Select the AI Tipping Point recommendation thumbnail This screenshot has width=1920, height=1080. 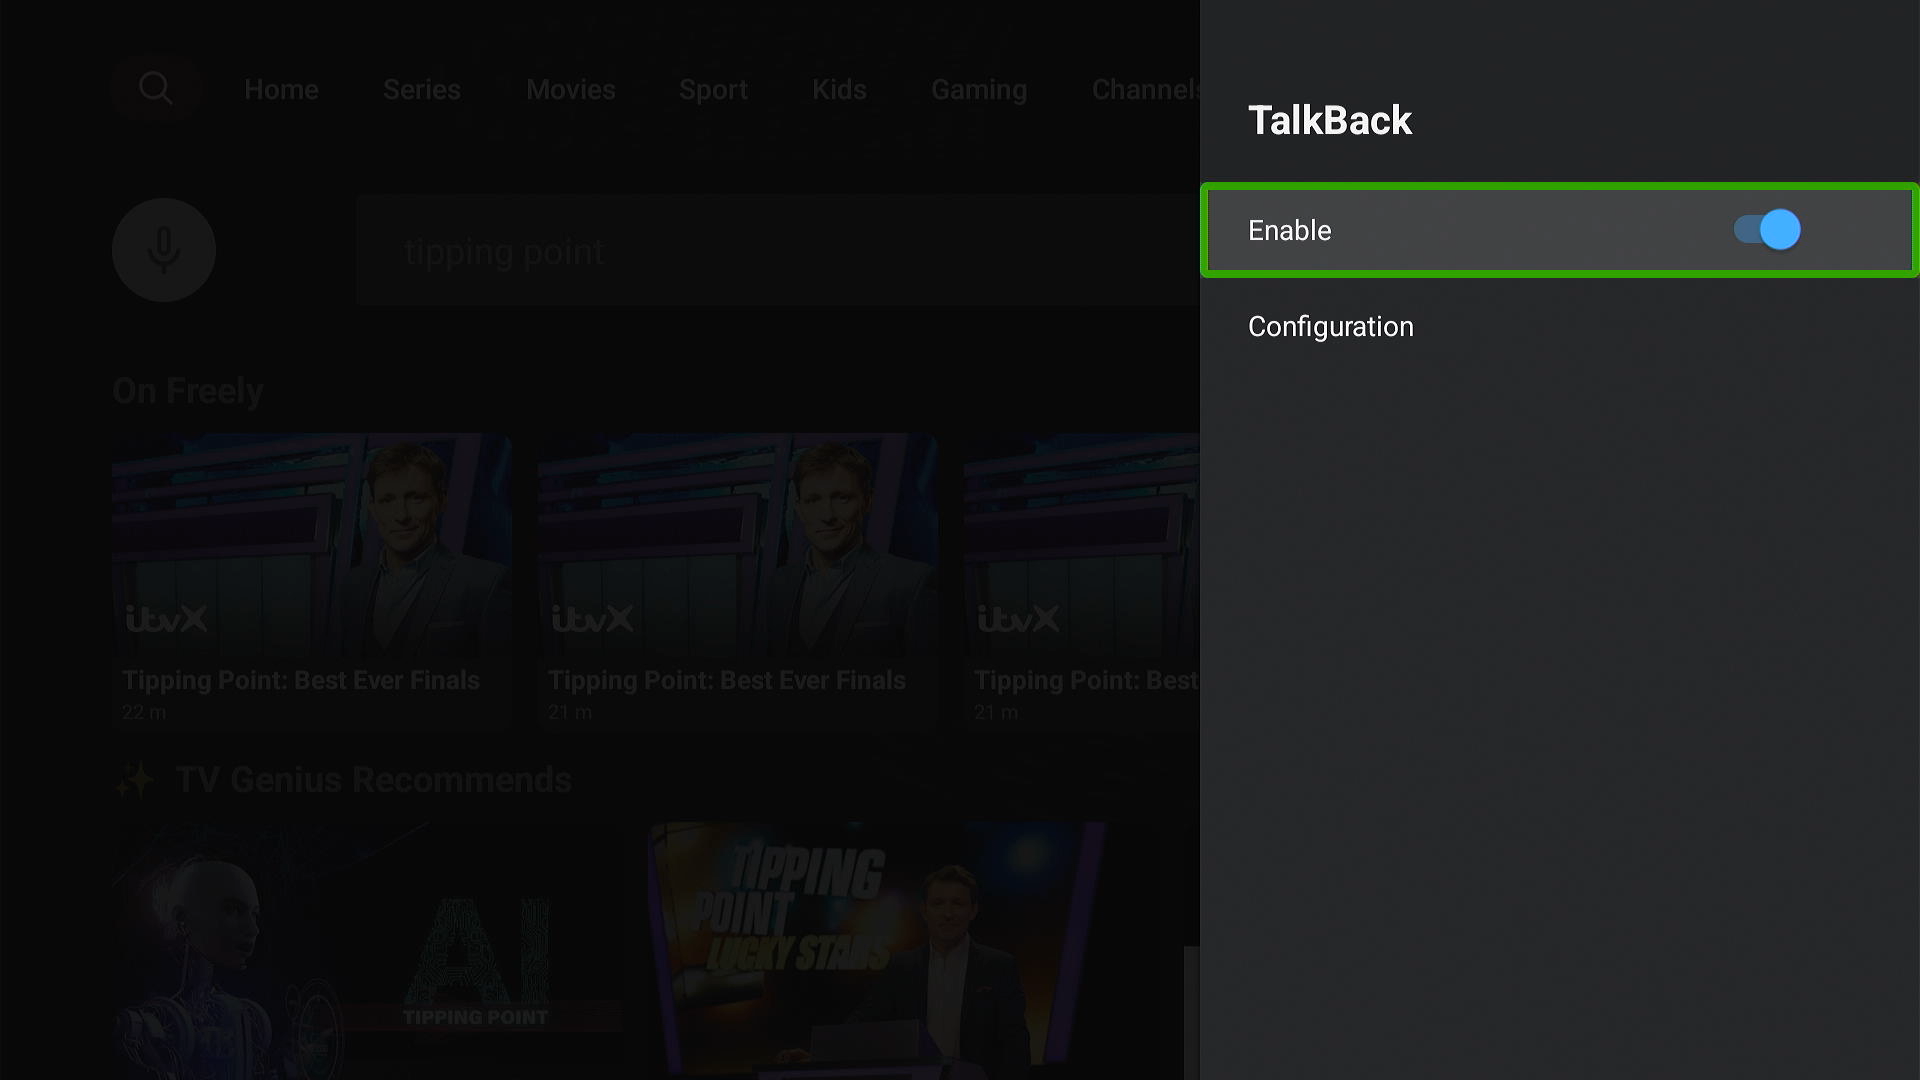click(367, 951)
